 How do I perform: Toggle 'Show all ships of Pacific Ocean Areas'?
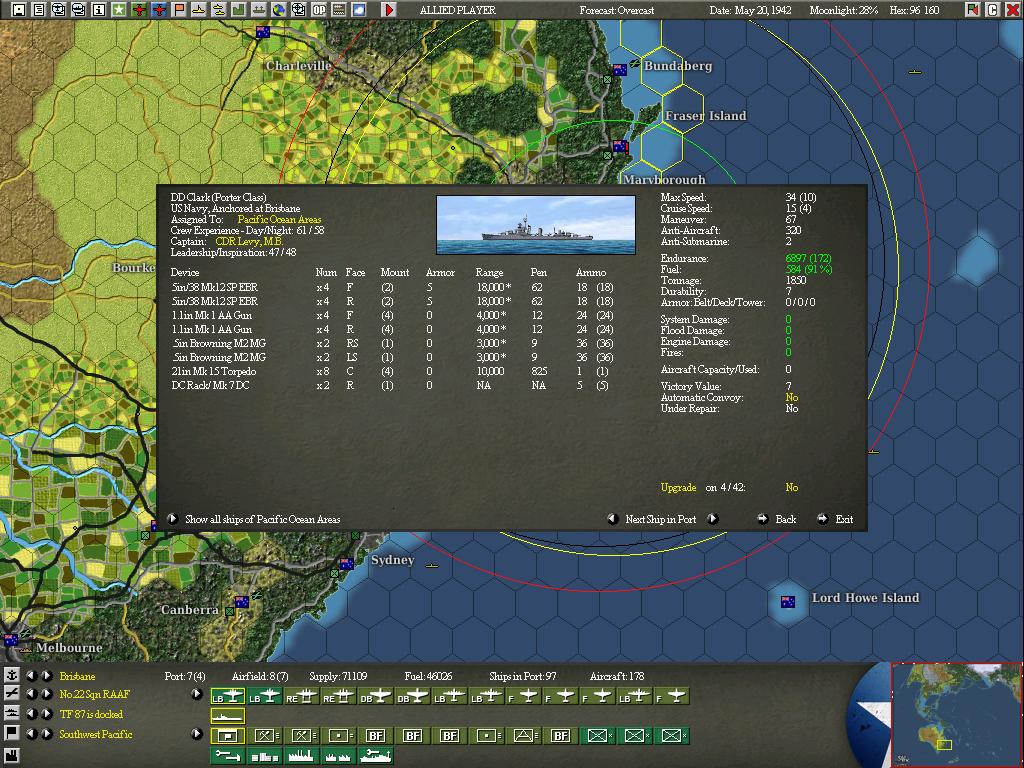pos(172,519)
